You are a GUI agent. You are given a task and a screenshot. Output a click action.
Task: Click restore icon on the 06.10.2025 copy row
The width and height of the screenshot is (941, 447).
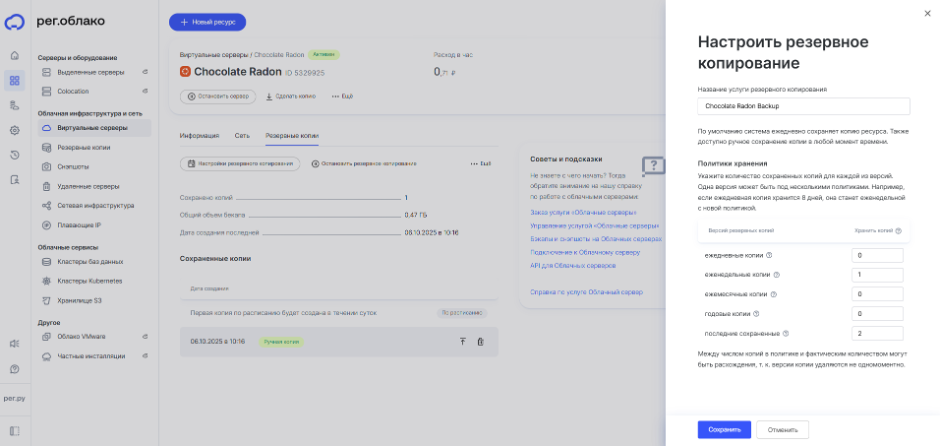pos(462,342)
